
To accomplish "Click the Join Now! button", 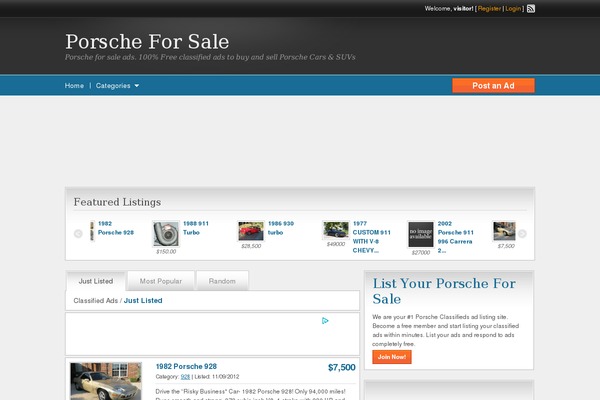I will coord(392,357).
